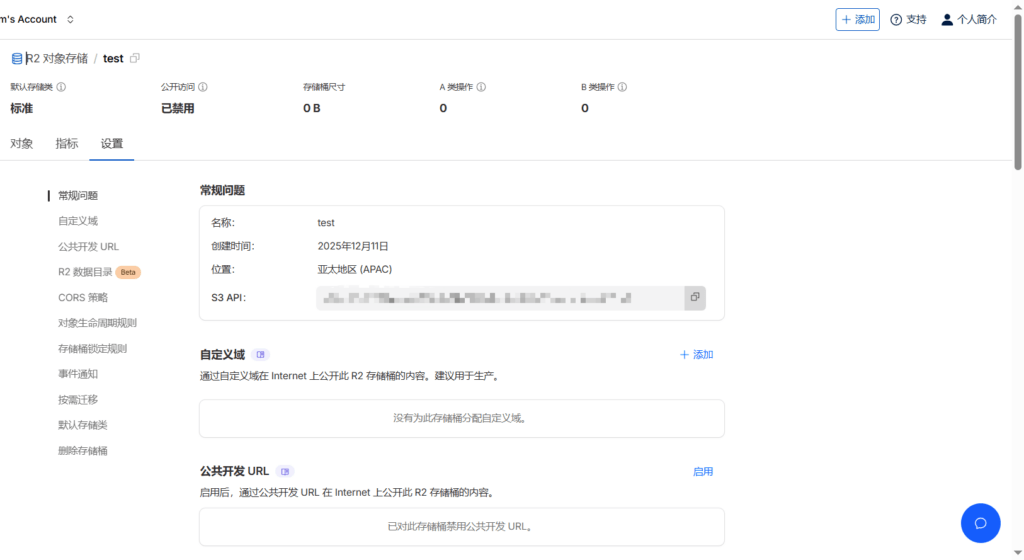Open the chat support bubble
This screenshot has width=1024, height=560.
coord(980,523)
